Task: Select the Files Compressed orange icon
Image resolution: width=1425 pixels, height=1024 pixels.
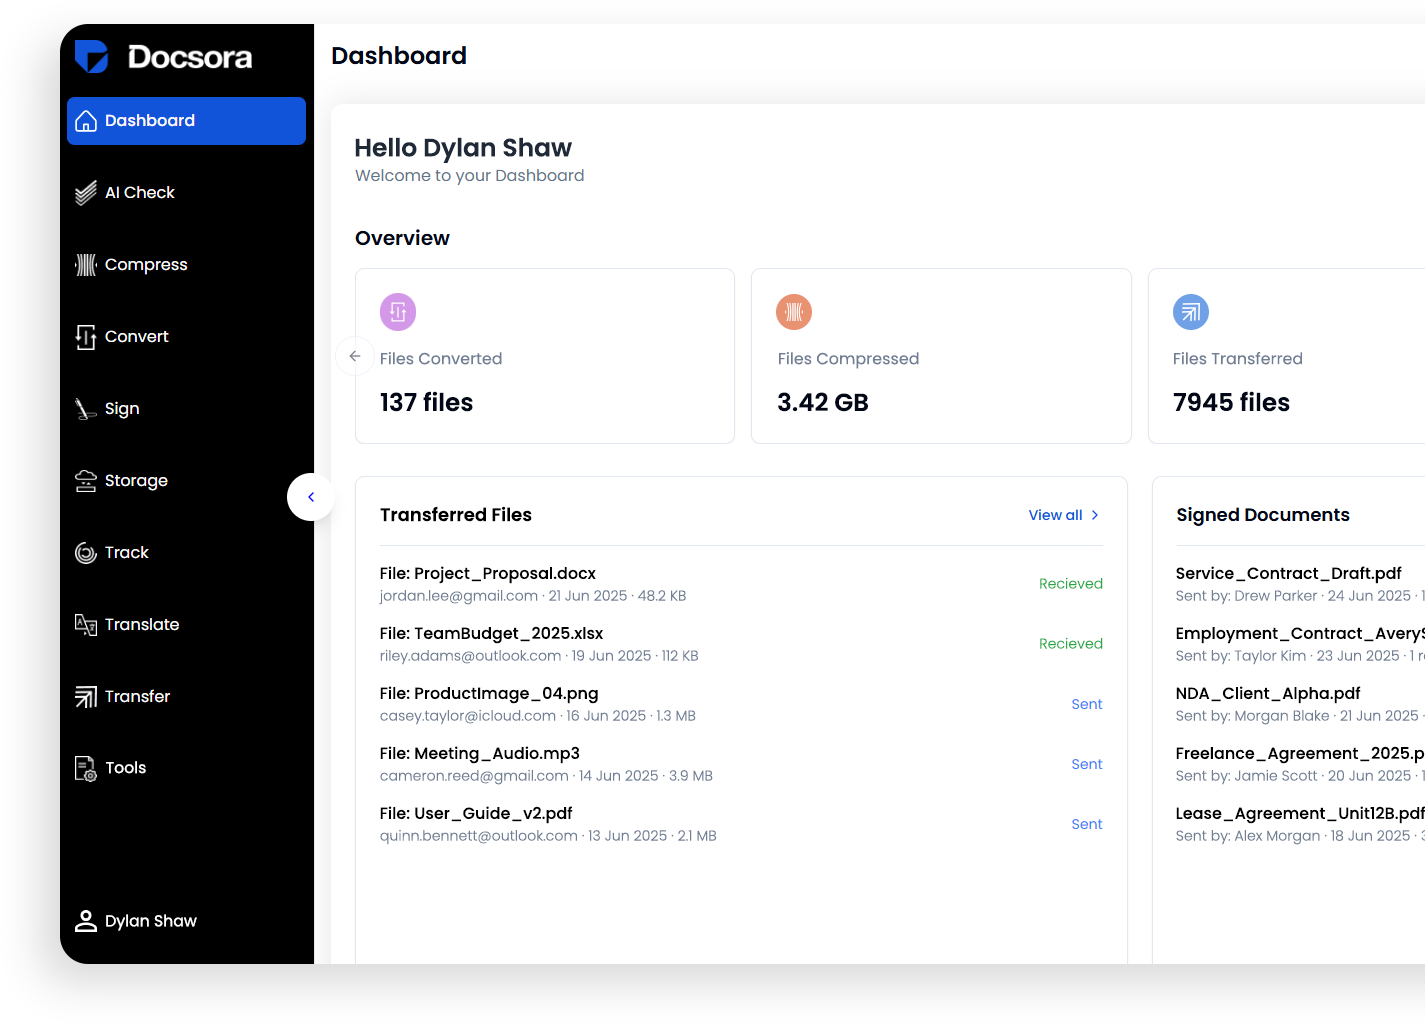Action: point(794,312)
